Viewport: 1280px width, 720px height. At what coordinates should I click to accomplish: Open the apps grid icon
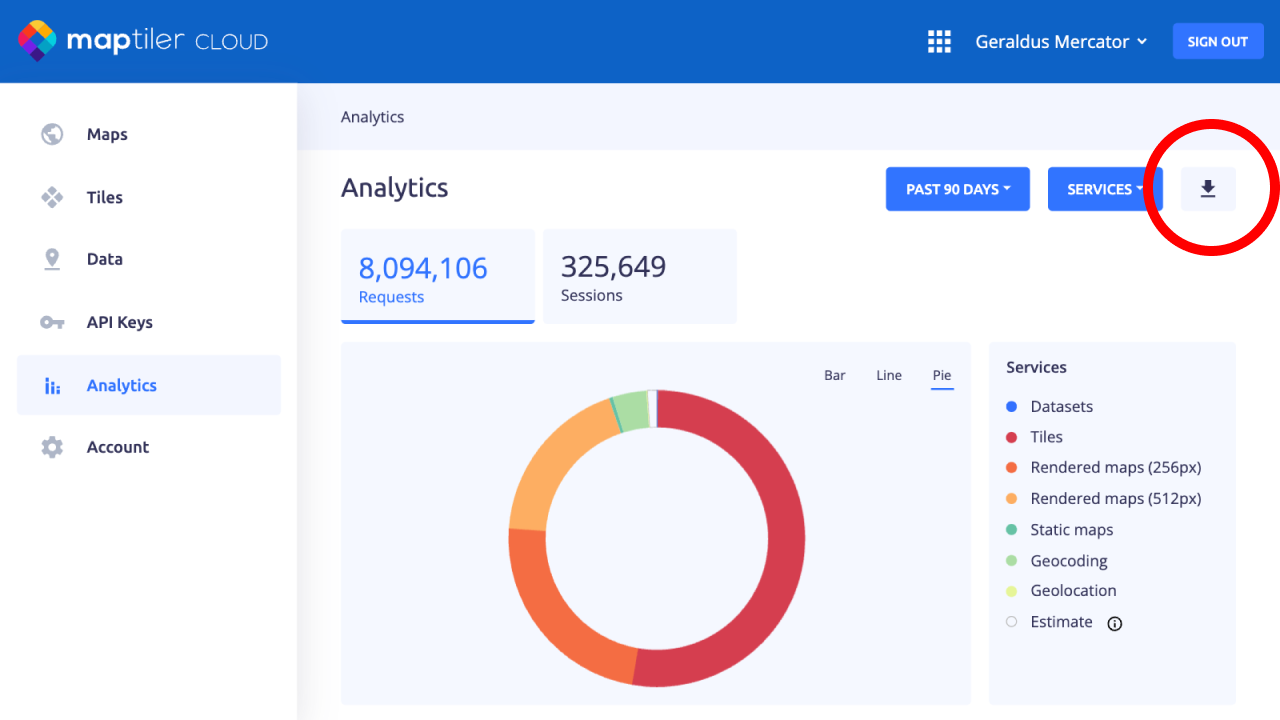[939, 42]
